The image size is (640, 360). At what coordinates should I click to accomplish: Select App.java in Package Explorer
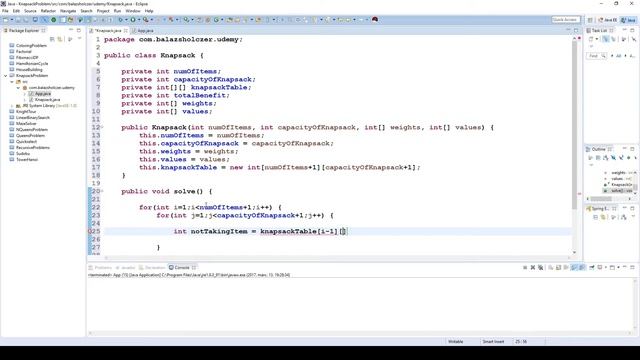[x=42, y=93]
